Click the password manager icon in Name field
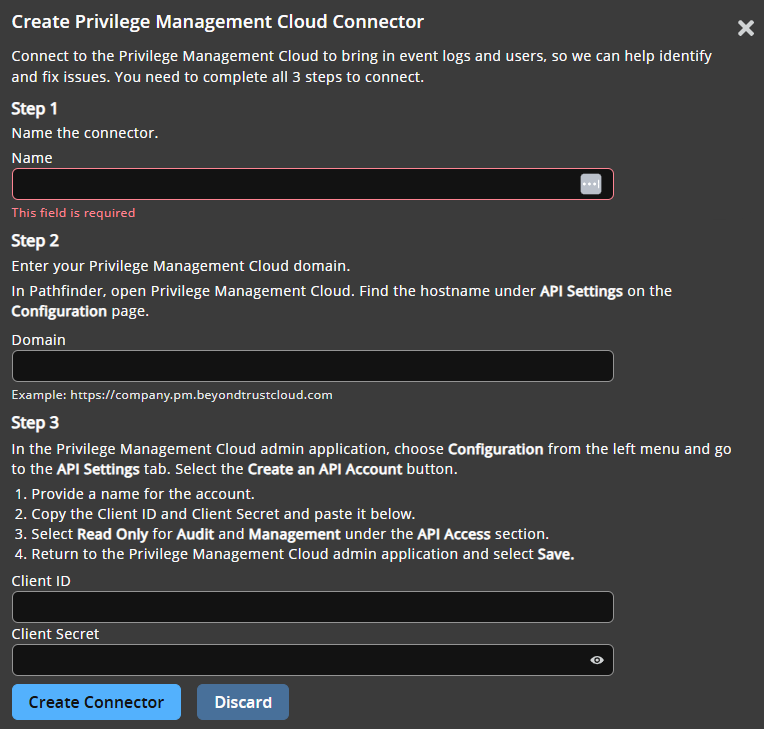764x729 pixels. [x=591, y=184]
